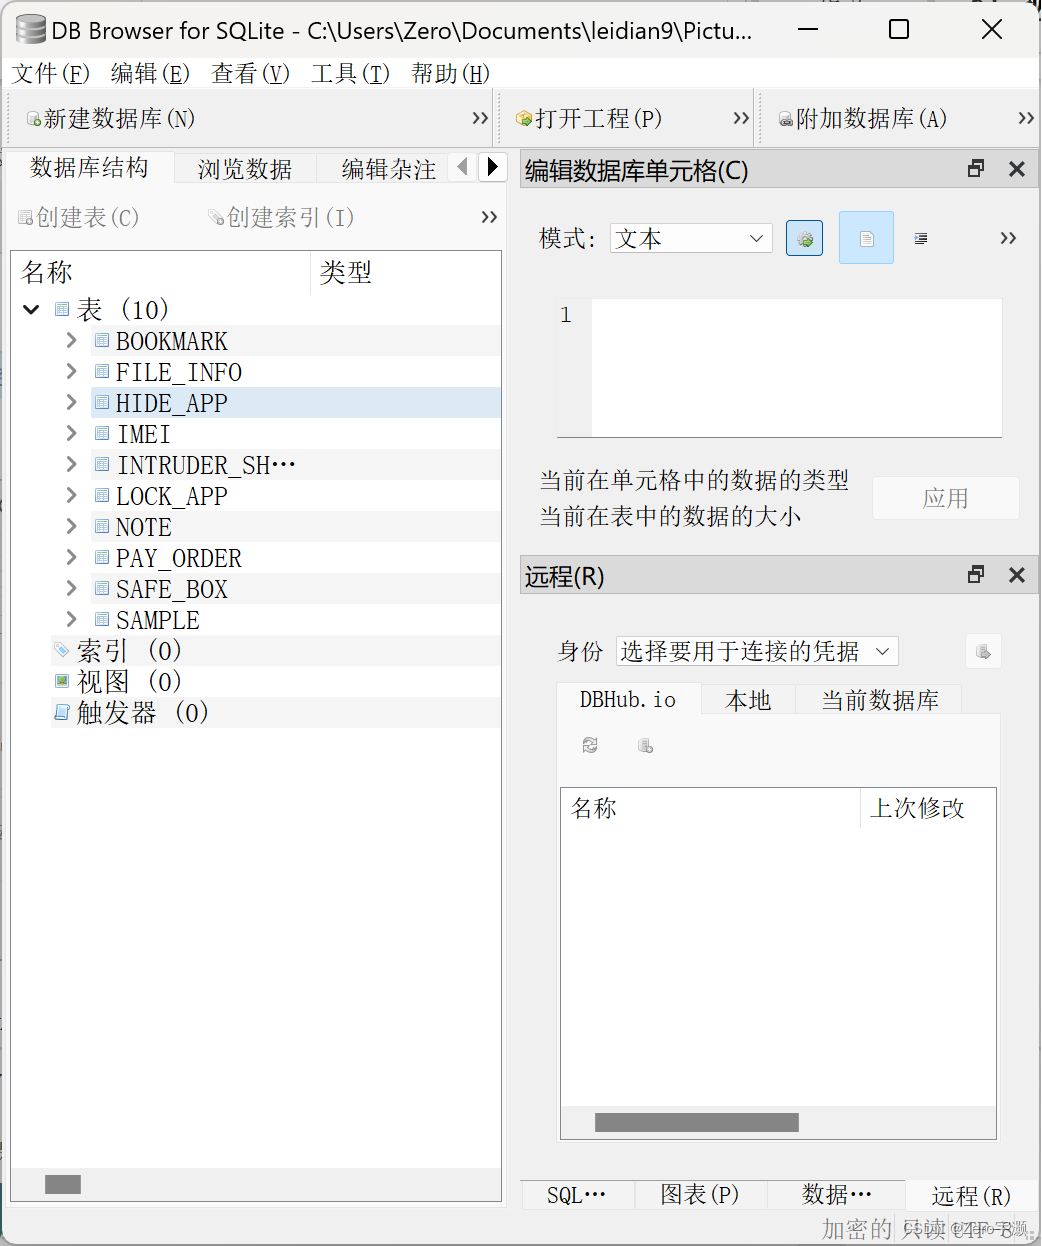Click the remote list horizontal scrollbar
1042x1246 pixels.
coord(697,1122)
